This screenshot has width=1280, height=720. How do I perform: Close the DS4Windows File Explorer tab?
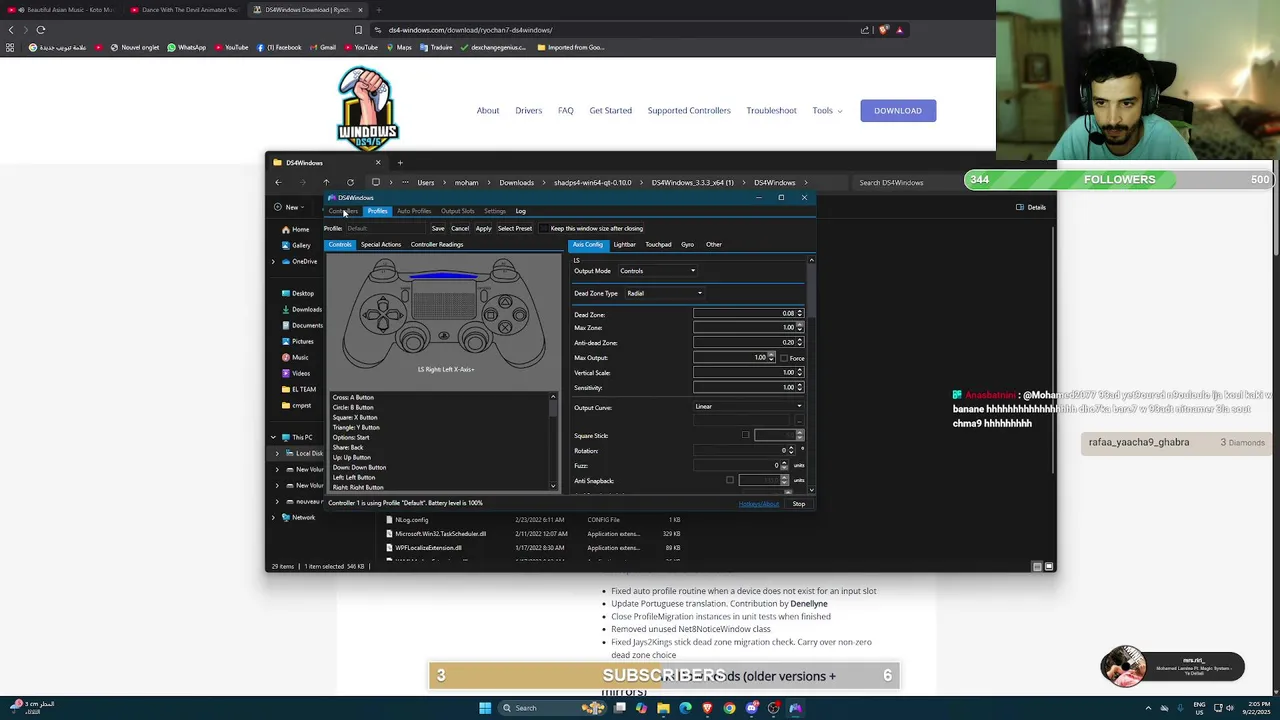(x=378, y=162)
